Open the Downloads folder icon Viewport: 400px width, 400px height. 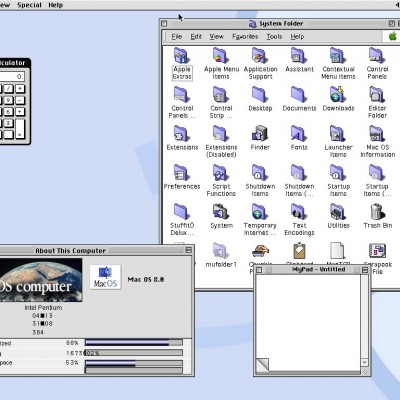[x=338, y=95]
